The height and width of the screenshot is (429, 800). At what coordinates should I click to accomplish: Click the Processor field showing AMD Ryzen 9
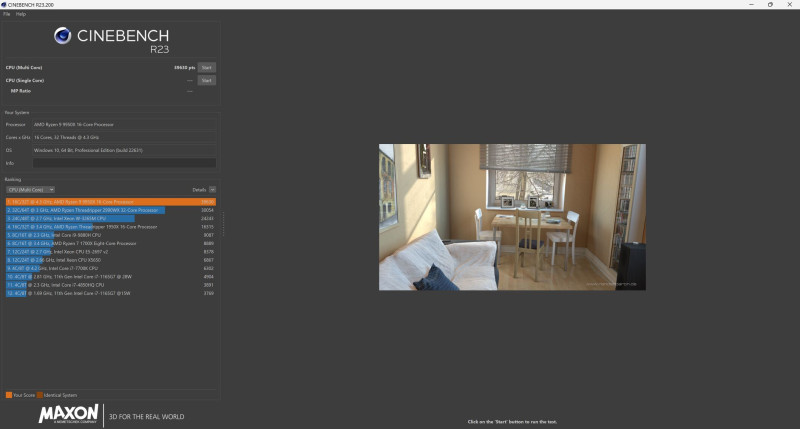click(124, 124)
